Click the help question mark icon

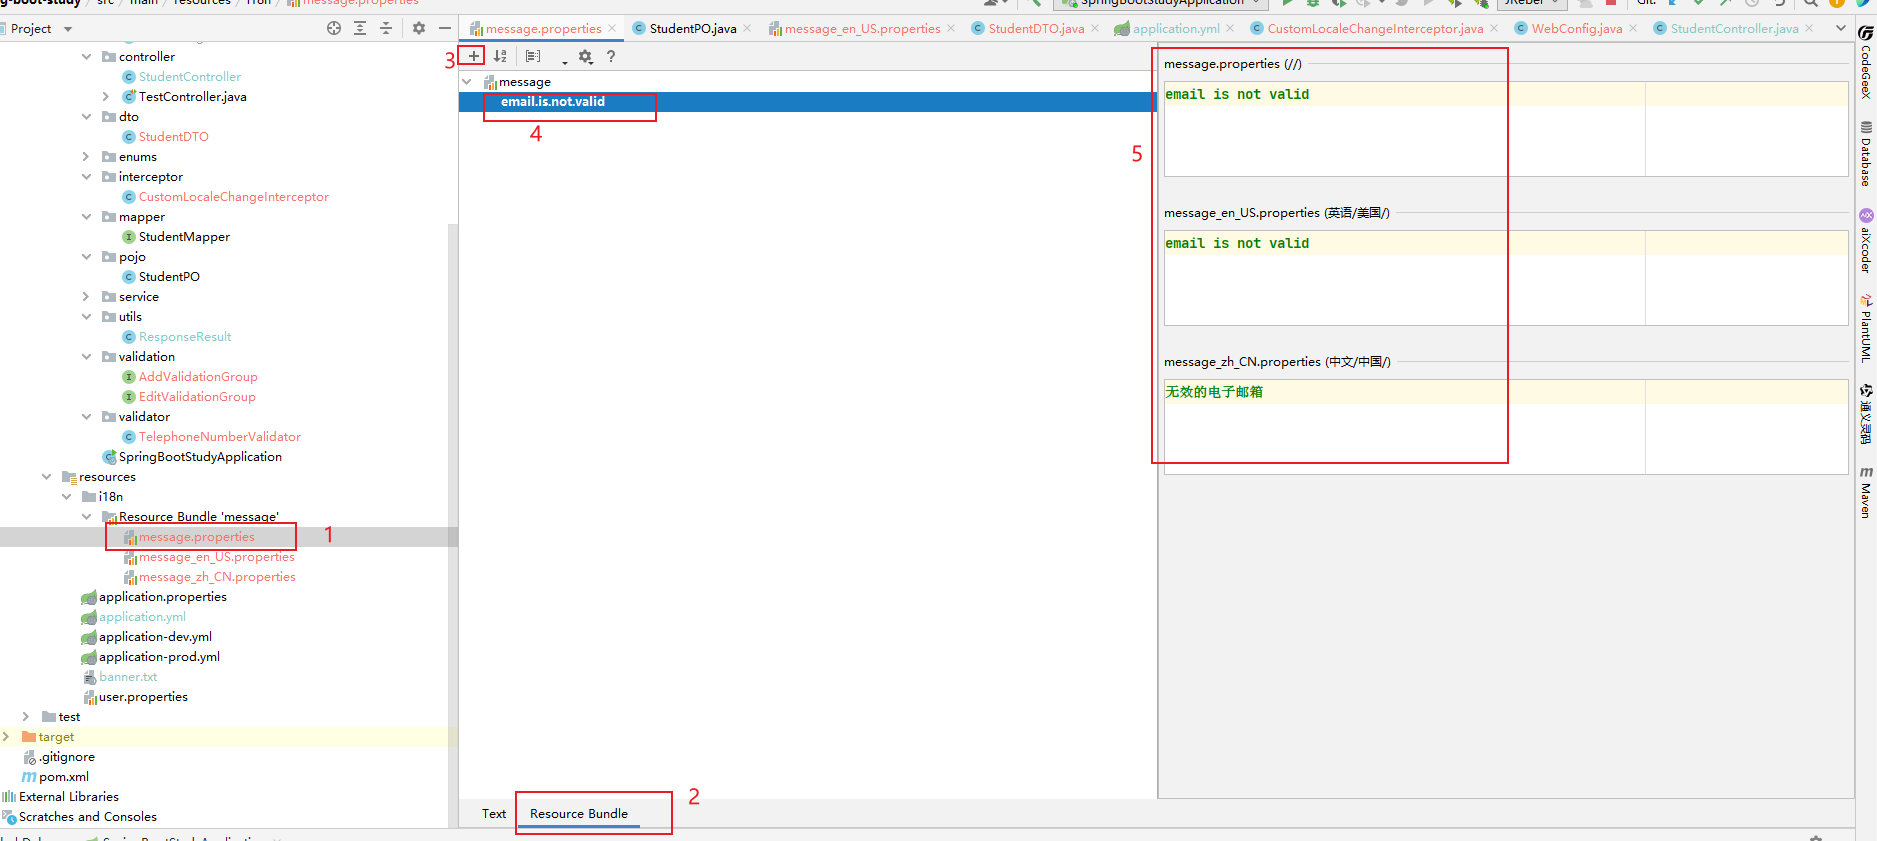click(x=611, y=56)
